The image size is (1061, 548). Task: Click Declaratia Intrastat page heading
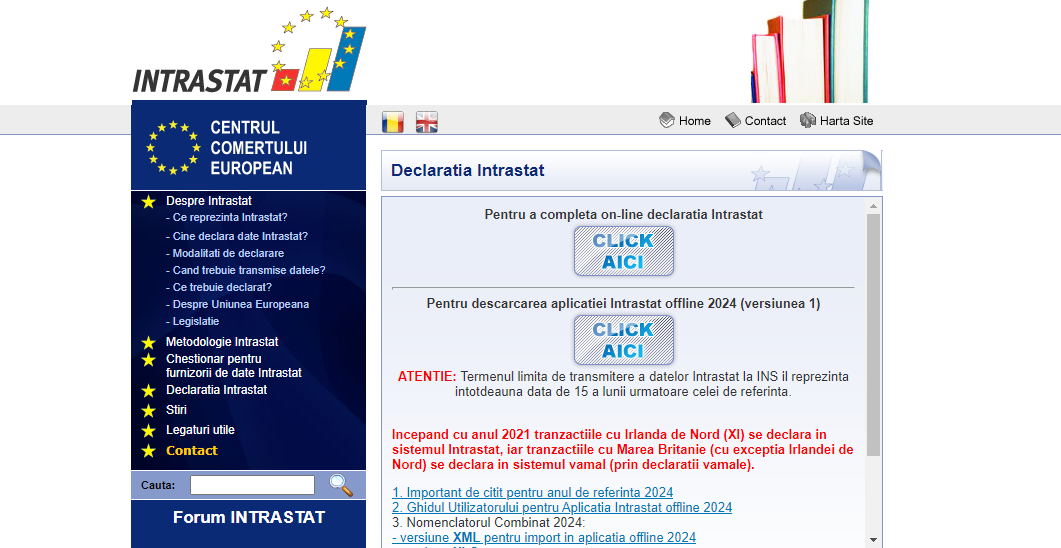[x=468, y=170]
